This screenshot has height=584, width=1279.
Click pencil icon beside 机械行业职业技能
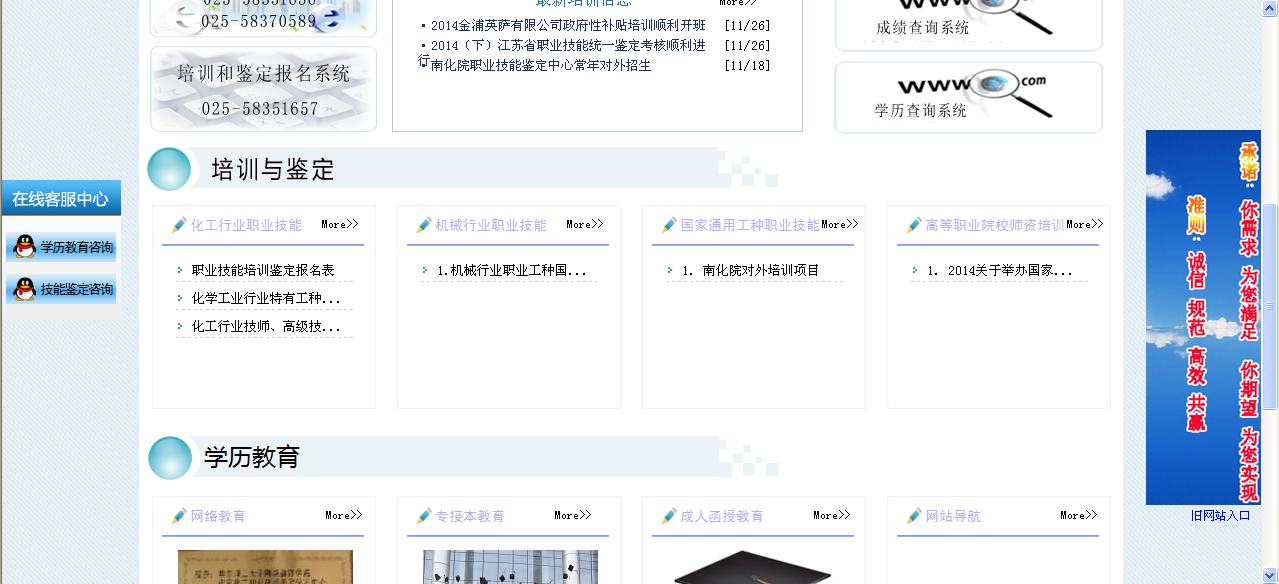424,226
